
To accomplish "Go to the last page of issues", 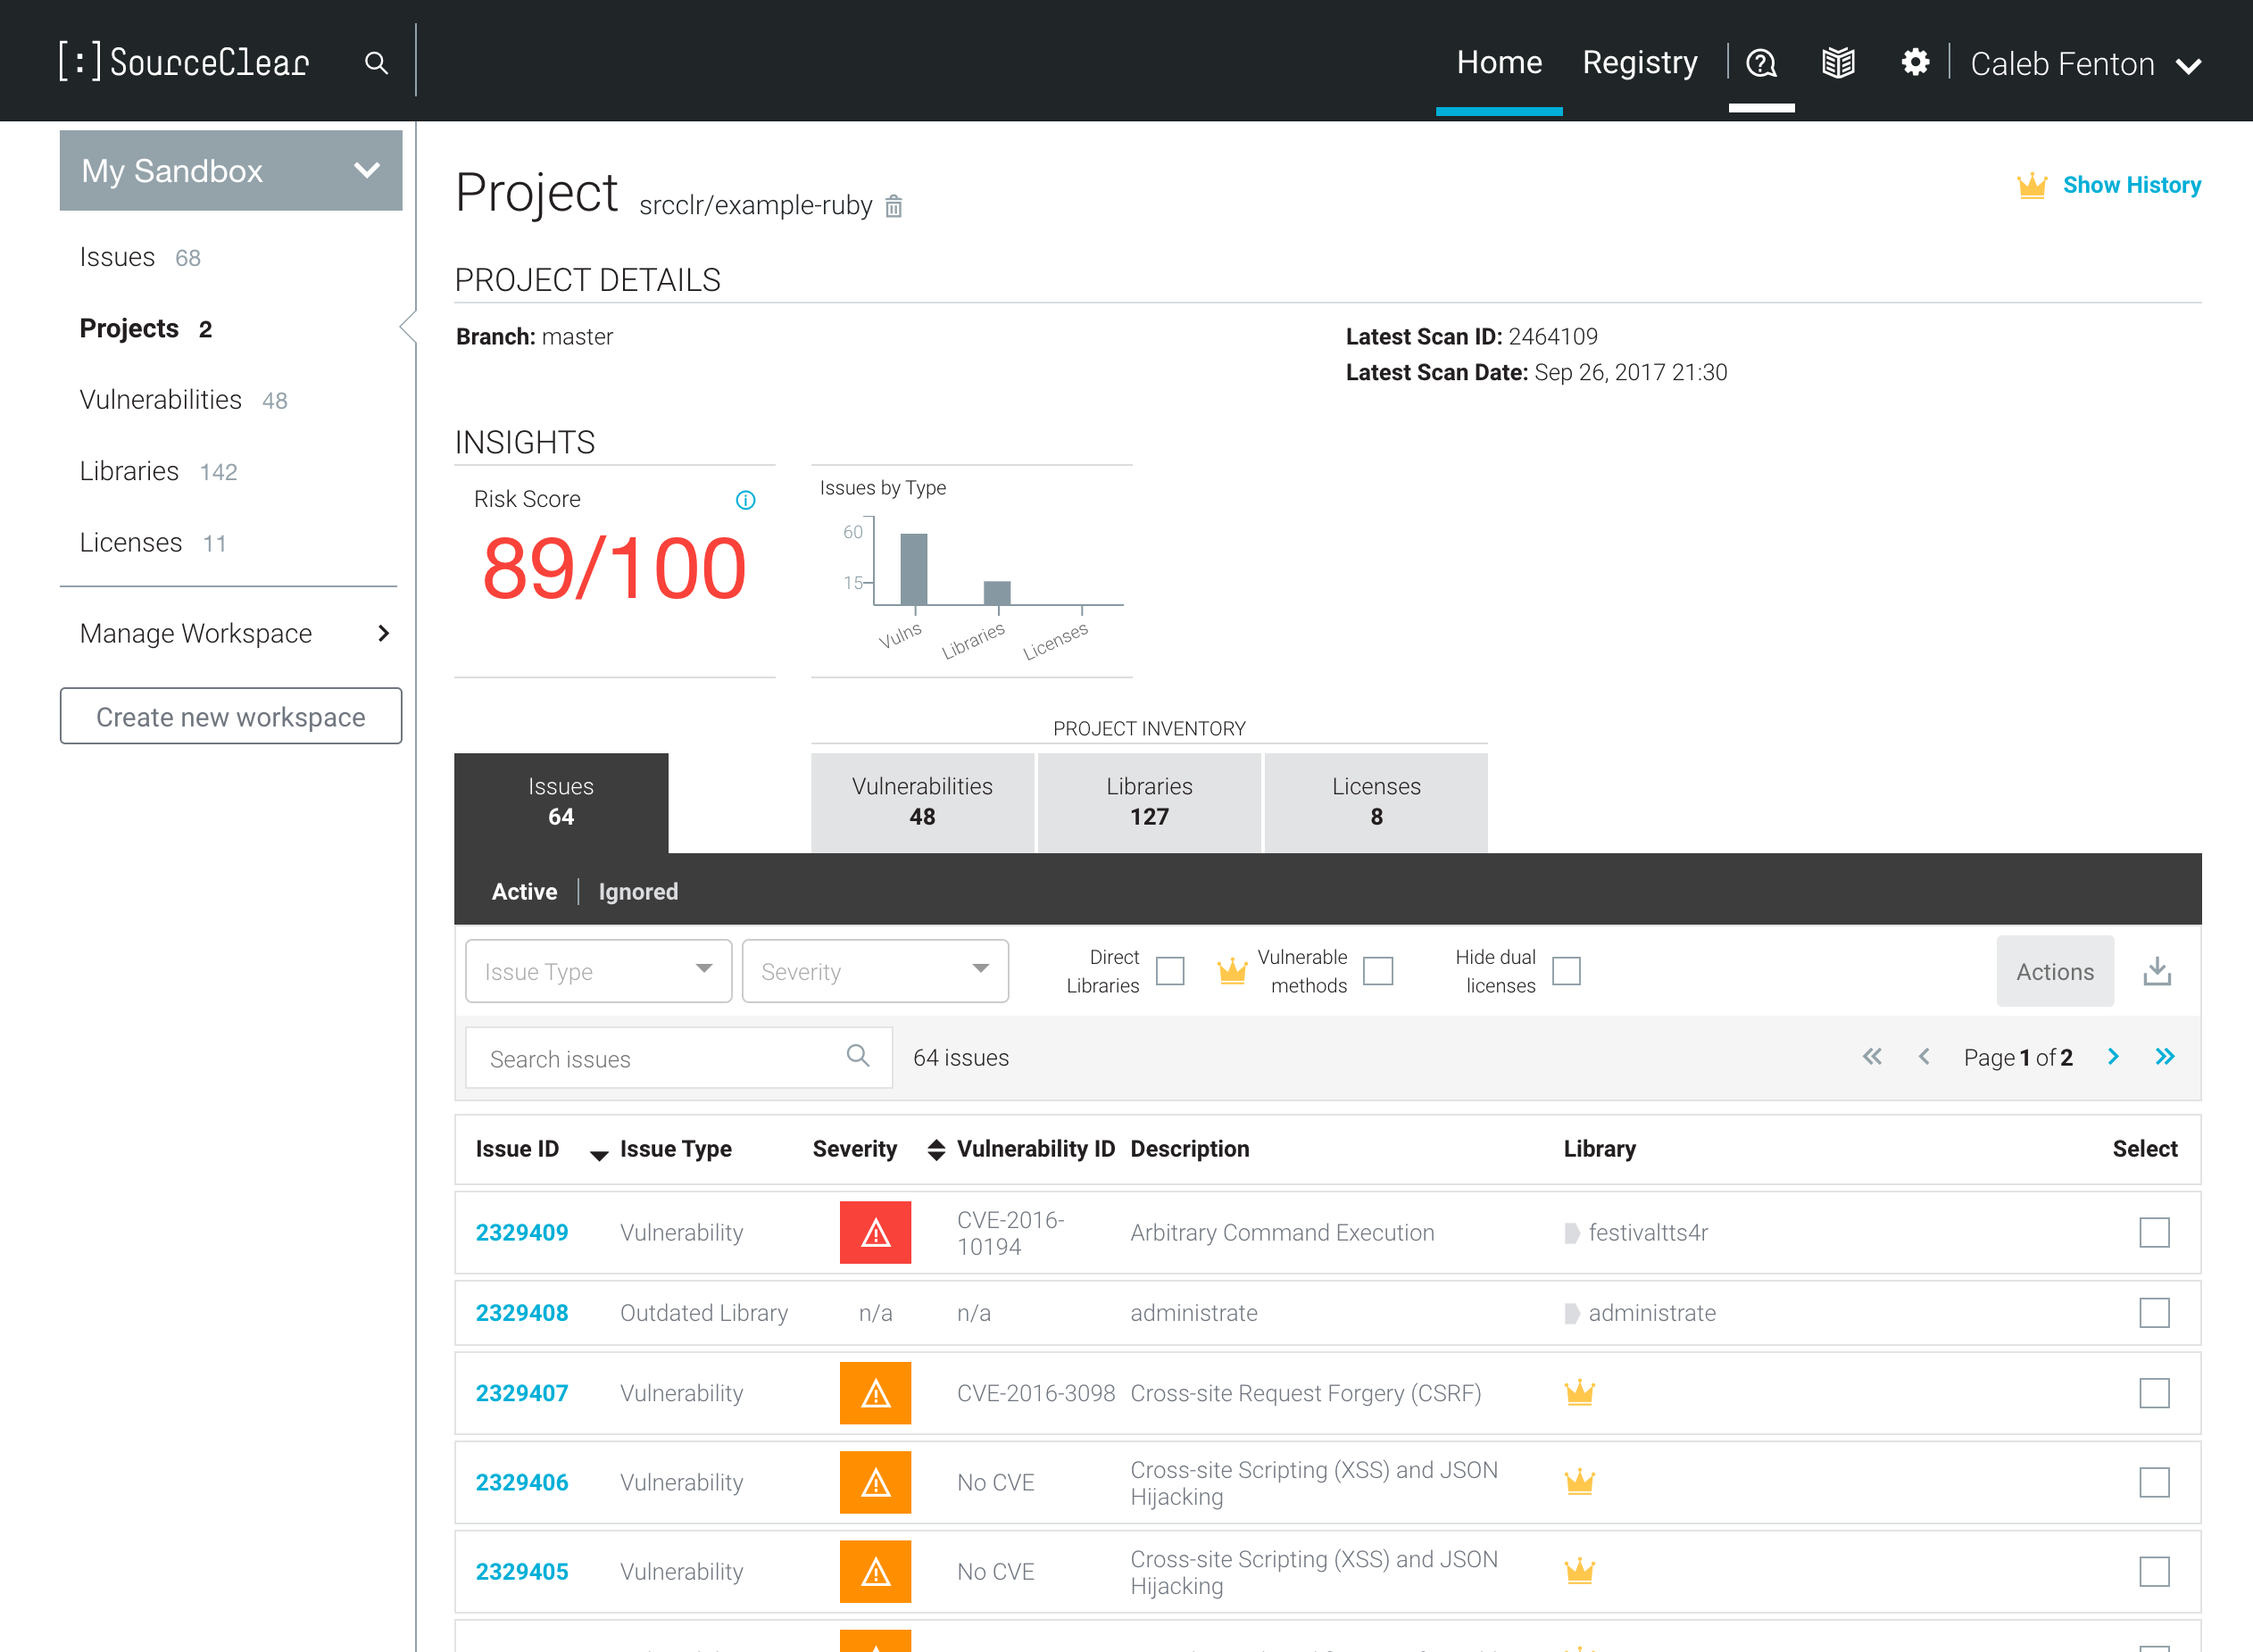I will (x=2165, y=1057).
